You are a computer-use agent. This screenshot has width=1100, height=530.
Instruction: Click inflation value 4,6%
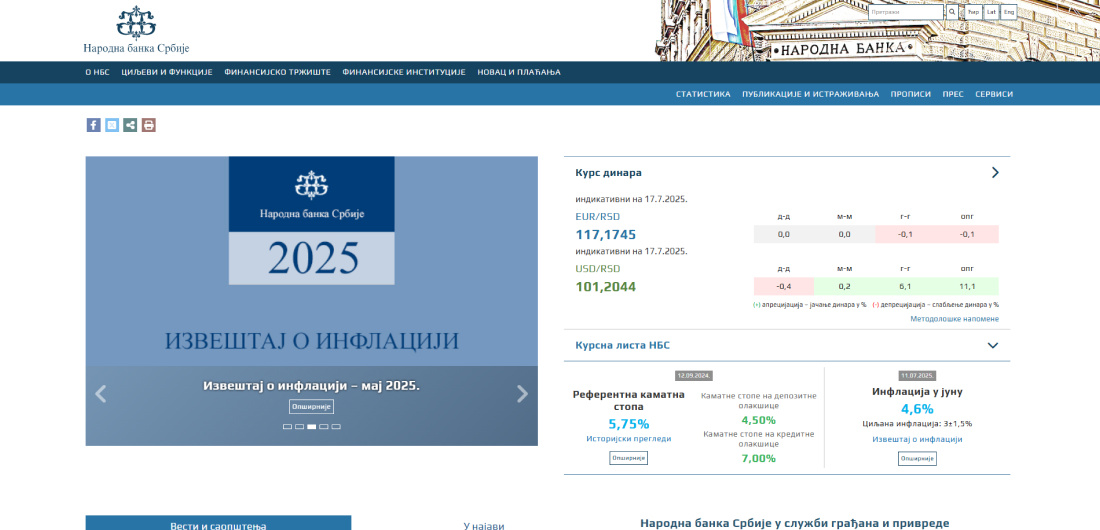tap(918, 409)
